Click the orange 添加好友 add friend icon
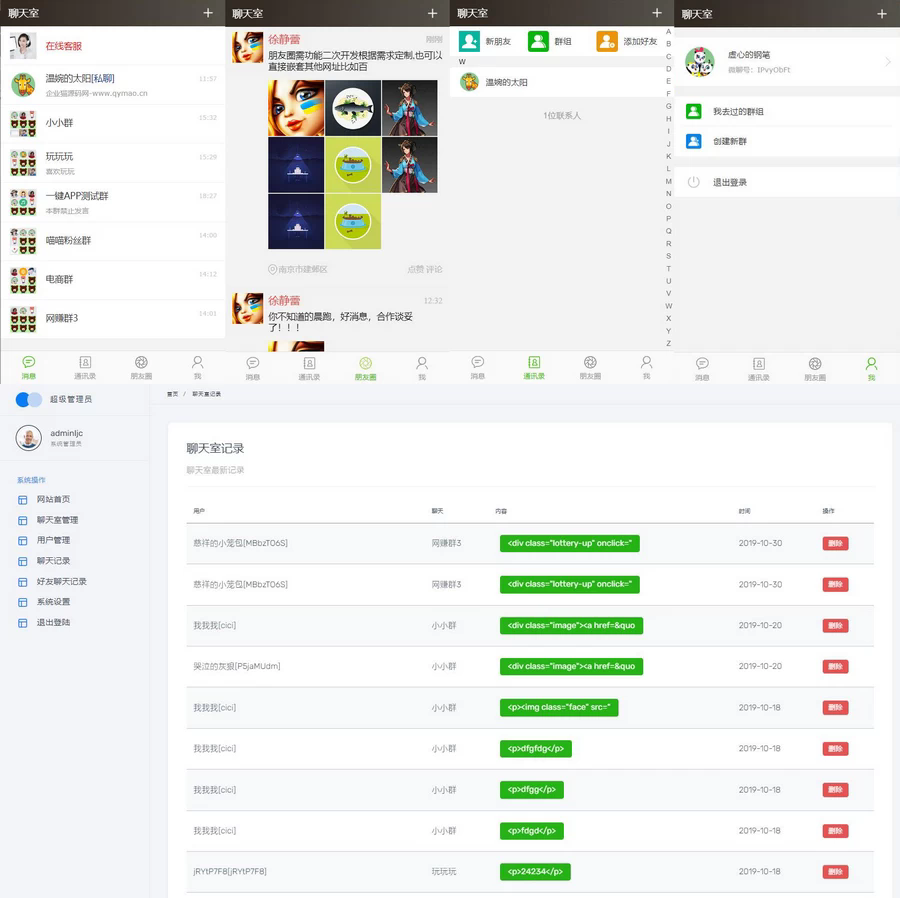 pos(607,41)
